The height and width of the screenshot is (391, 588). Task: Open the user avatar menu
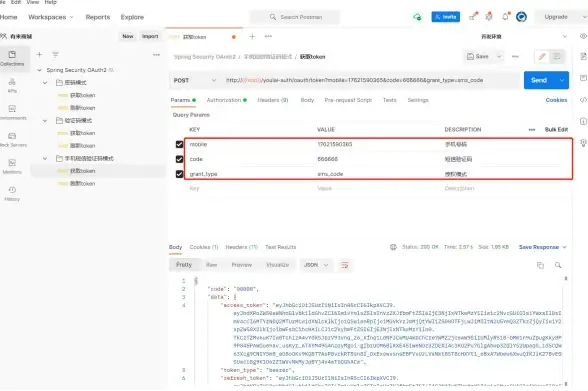[x=521, y=17]
